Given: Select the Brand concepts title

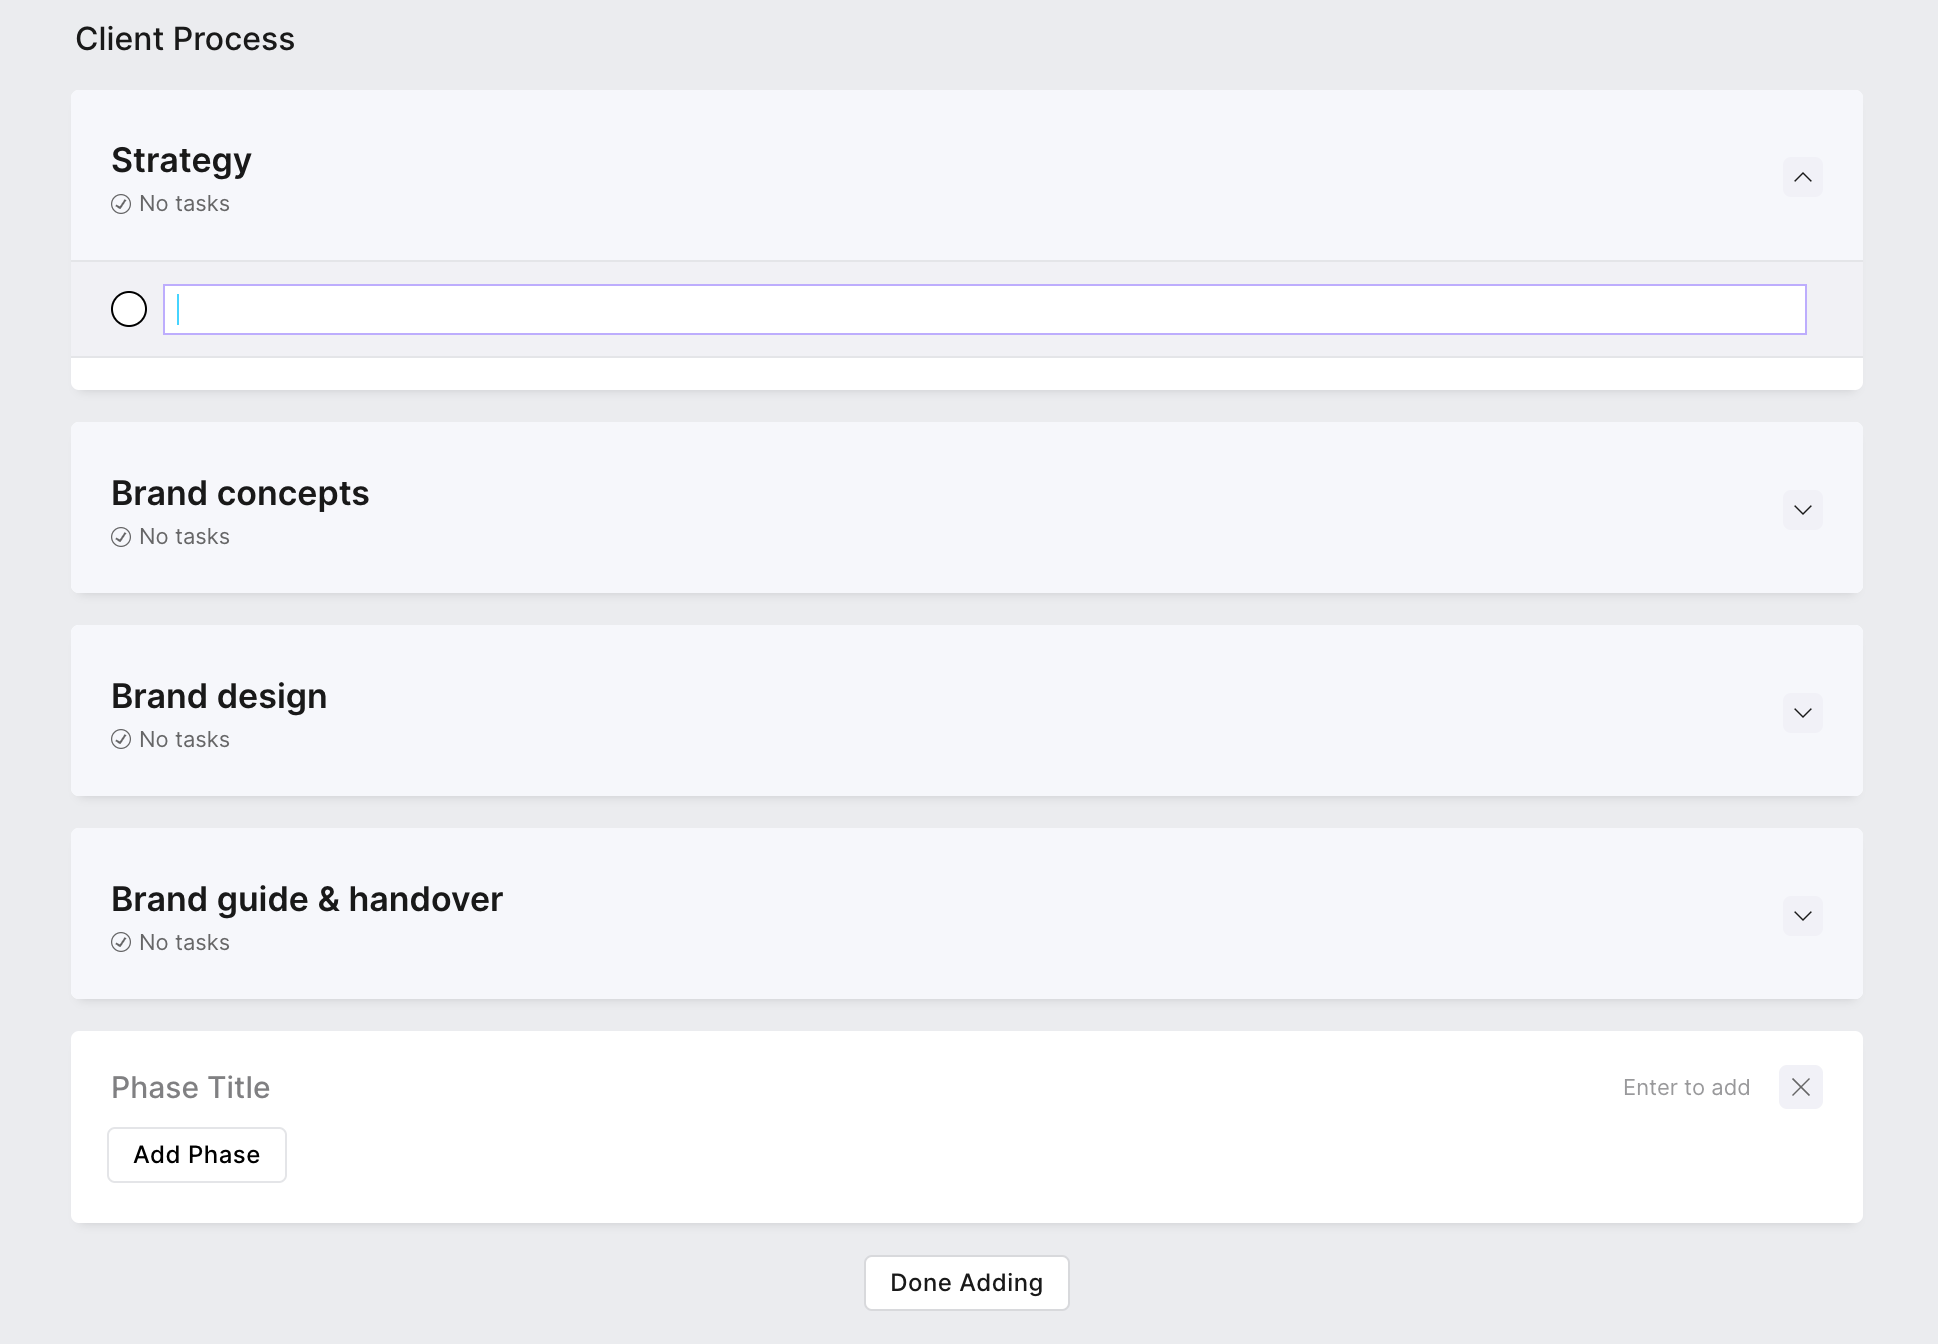Looking at the screenshot, I should (x=240, y=493).
